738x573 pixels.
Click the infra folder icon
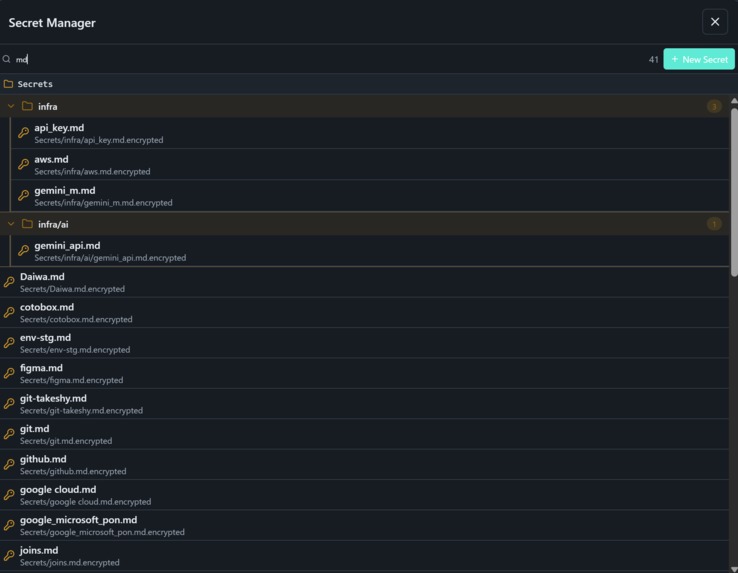[x=27, y=106]
